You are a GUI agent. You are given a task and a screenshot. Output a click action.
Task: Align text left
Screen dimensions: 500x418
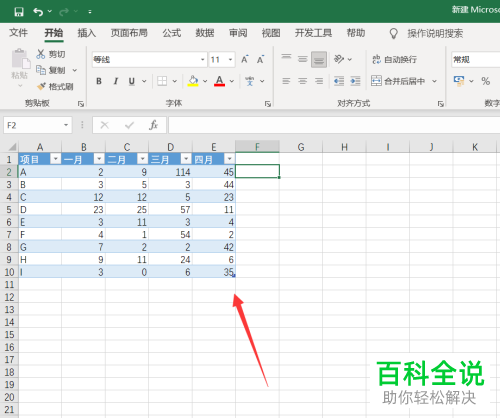[286, 81]
